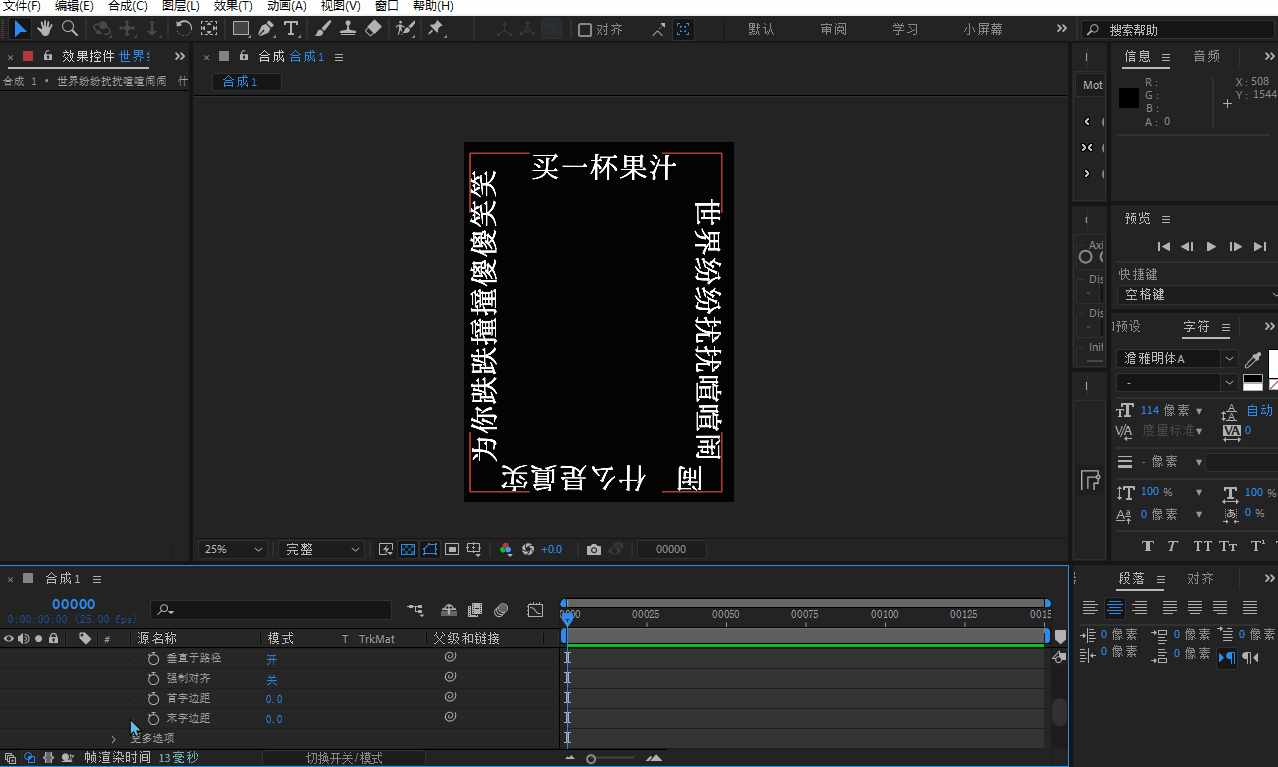Select the Roto Brush tool

coord(404,28)
